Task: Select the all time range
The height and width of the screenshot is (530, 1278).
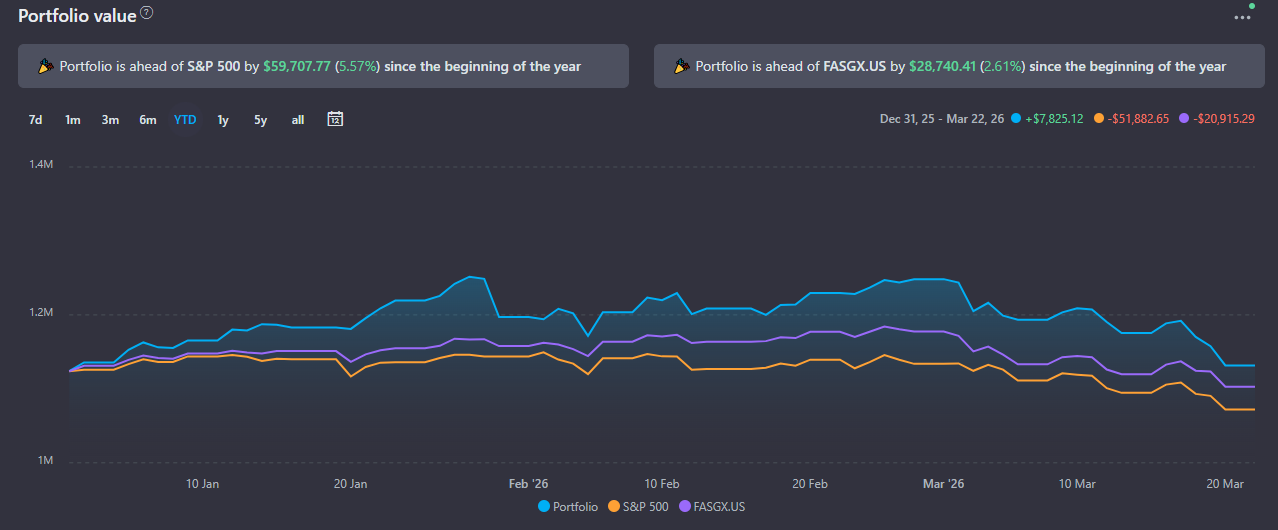Action: coord(298,120)
